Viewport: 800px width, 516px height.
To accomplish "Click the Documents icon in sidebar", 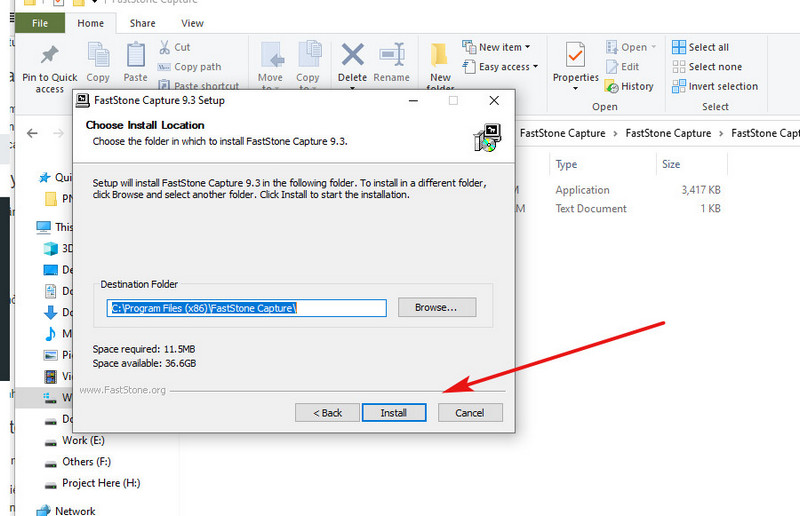I will 51,291.
